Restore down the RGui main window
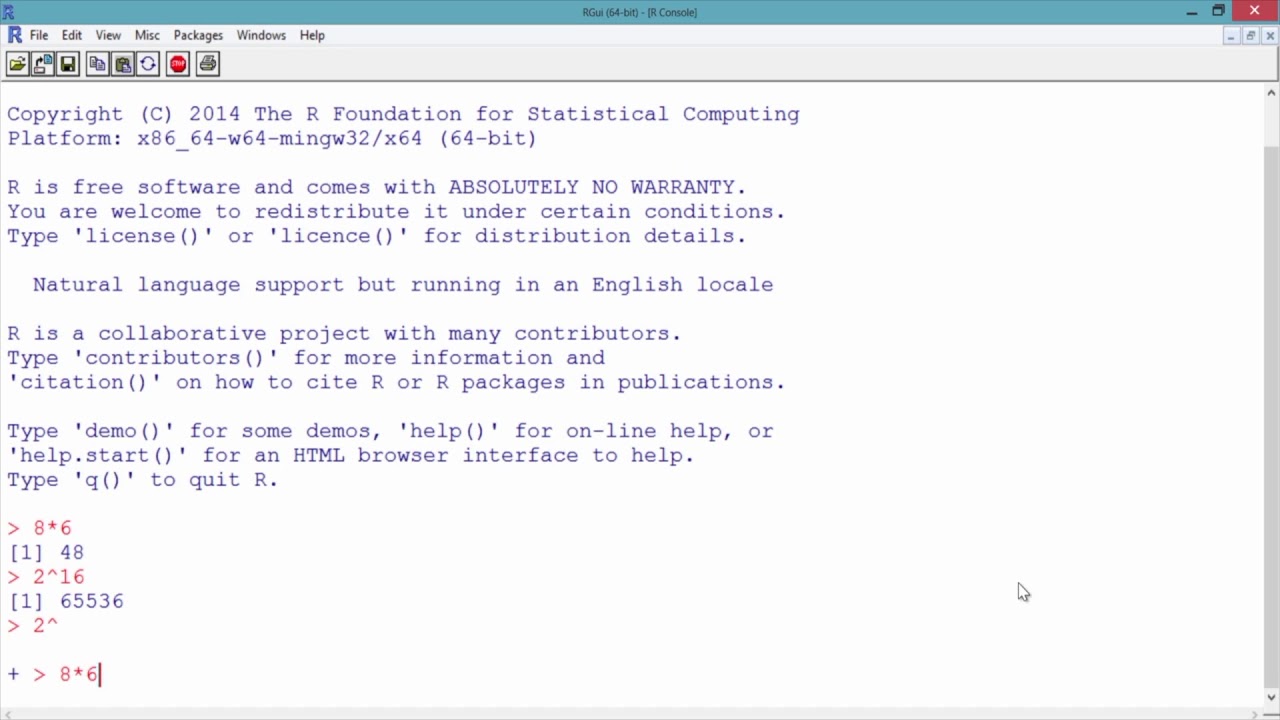Viewport: 1280px width, 720px height. (x=1218, y=12)
